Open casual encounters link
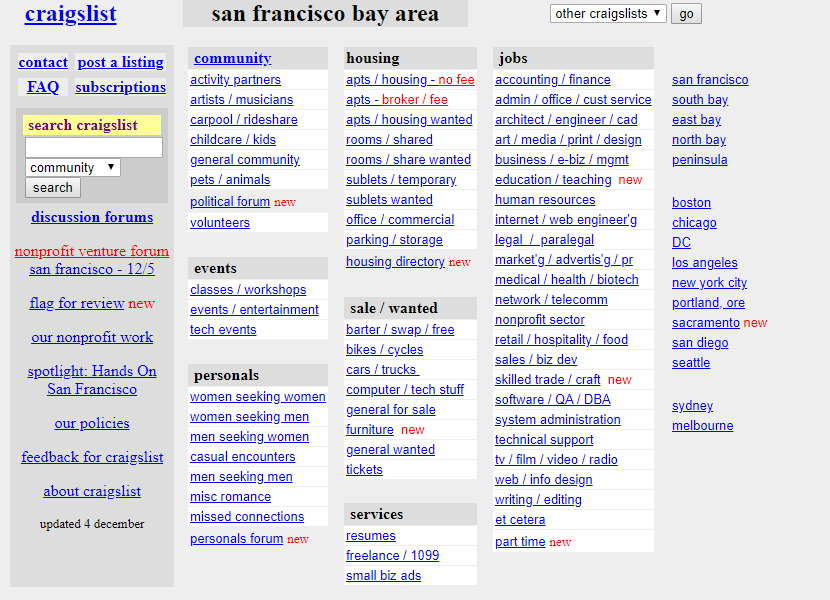 [242, 456]
